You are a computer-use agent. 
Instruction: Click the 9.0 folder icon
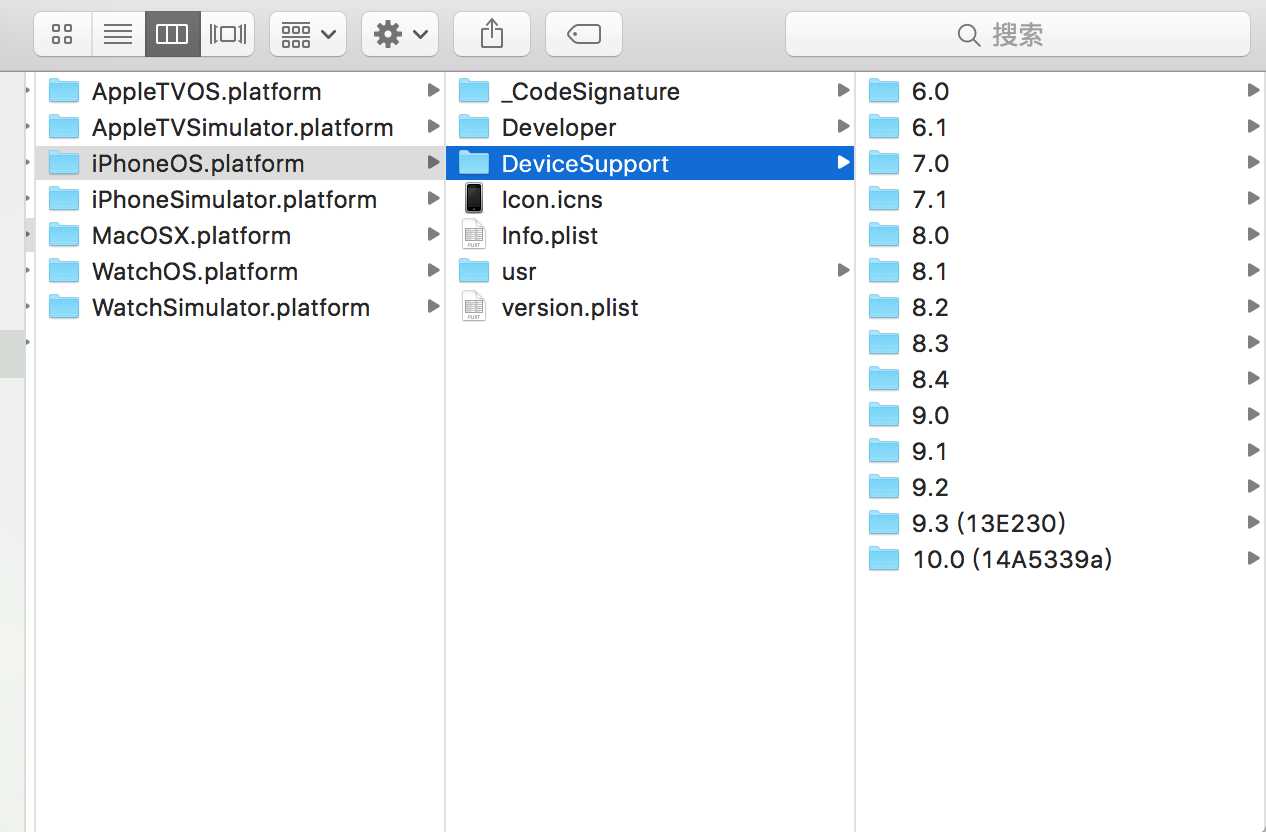(884, 415)
